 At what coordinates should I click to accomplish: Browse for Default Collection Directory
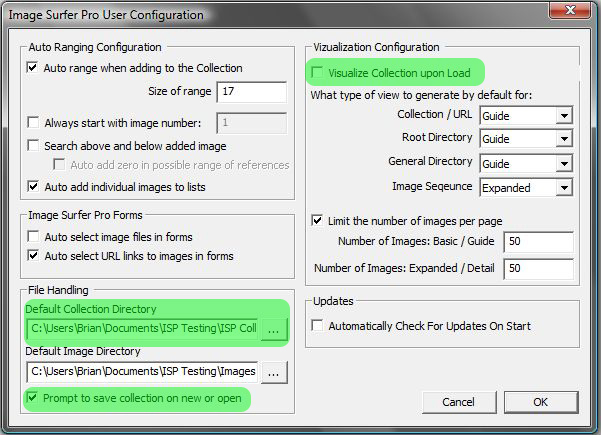[x=274, y=330]
